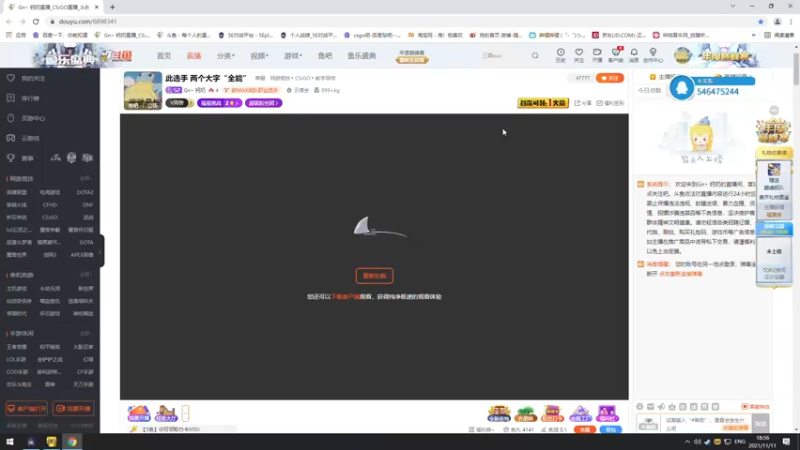
Task: Select DNF in game category list
Action: click(87, 205)
